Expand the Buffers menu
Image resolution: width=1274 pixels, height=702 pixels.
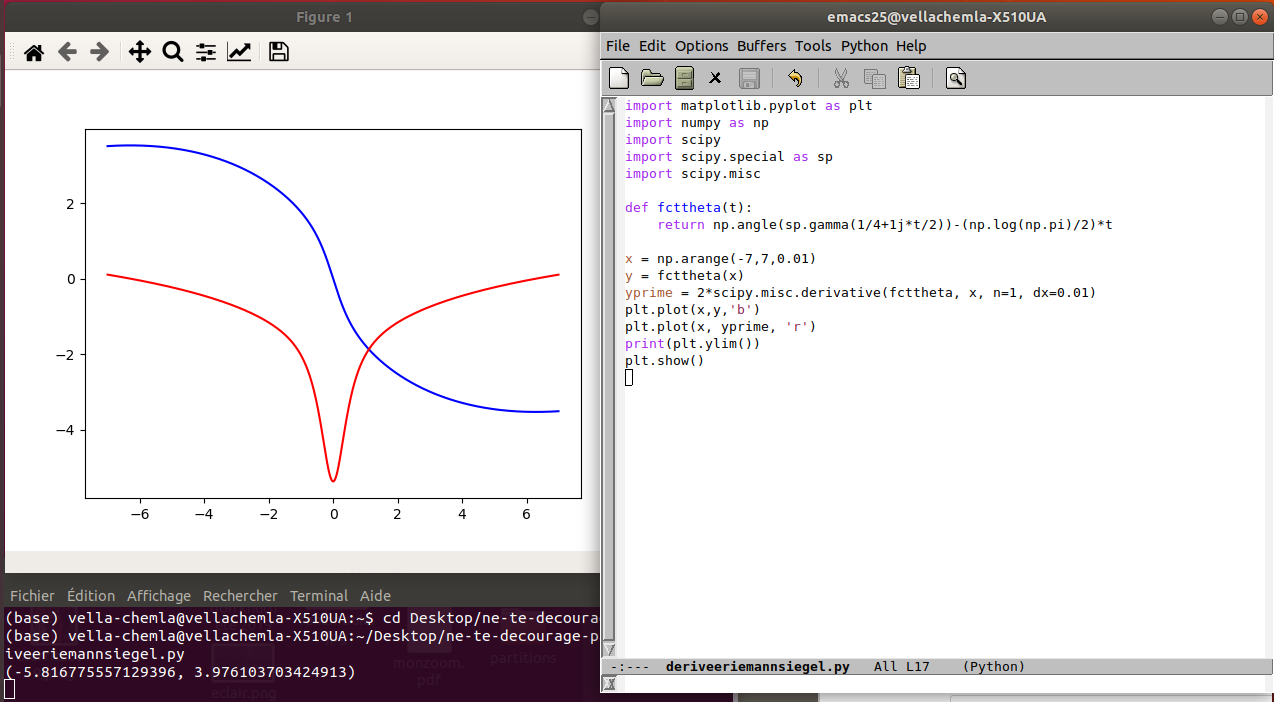pos(761,46)
